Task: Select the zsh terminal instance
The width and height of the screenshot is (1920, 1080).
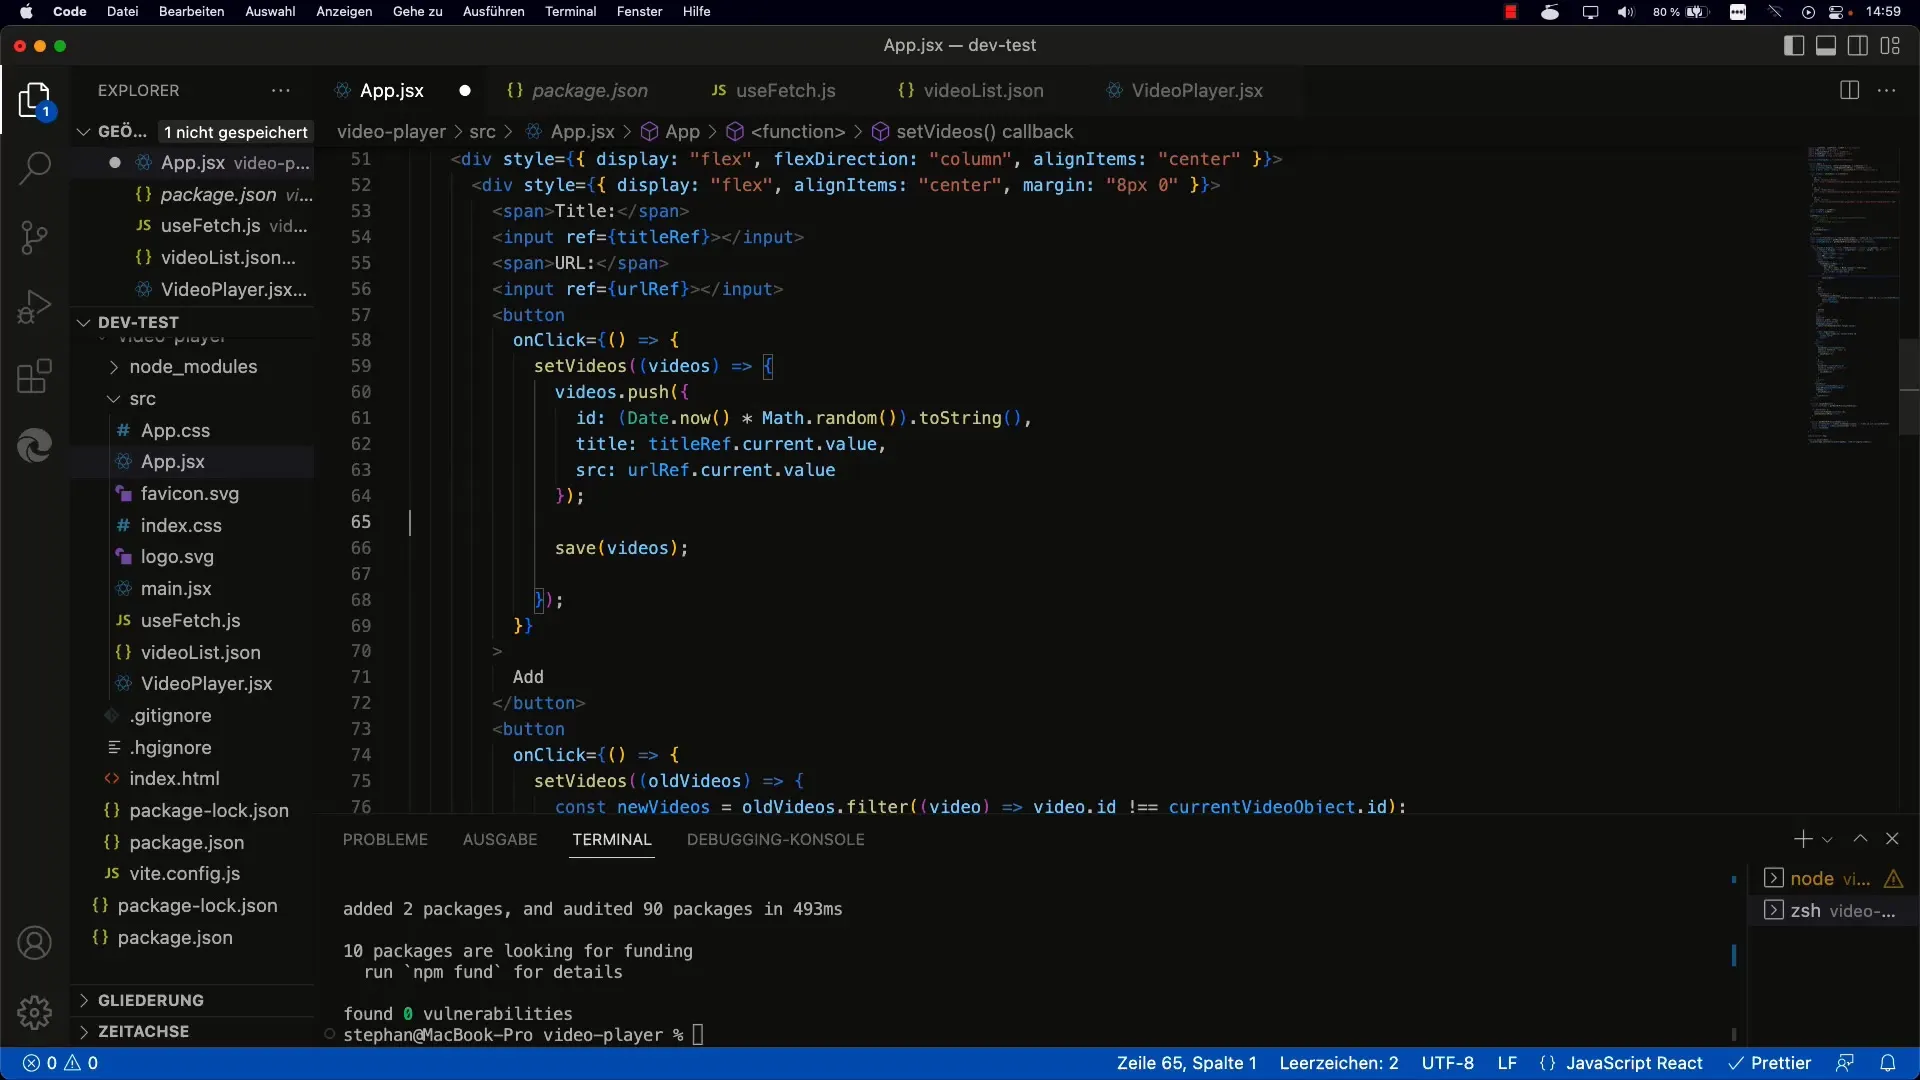Action: point(1833,910)
